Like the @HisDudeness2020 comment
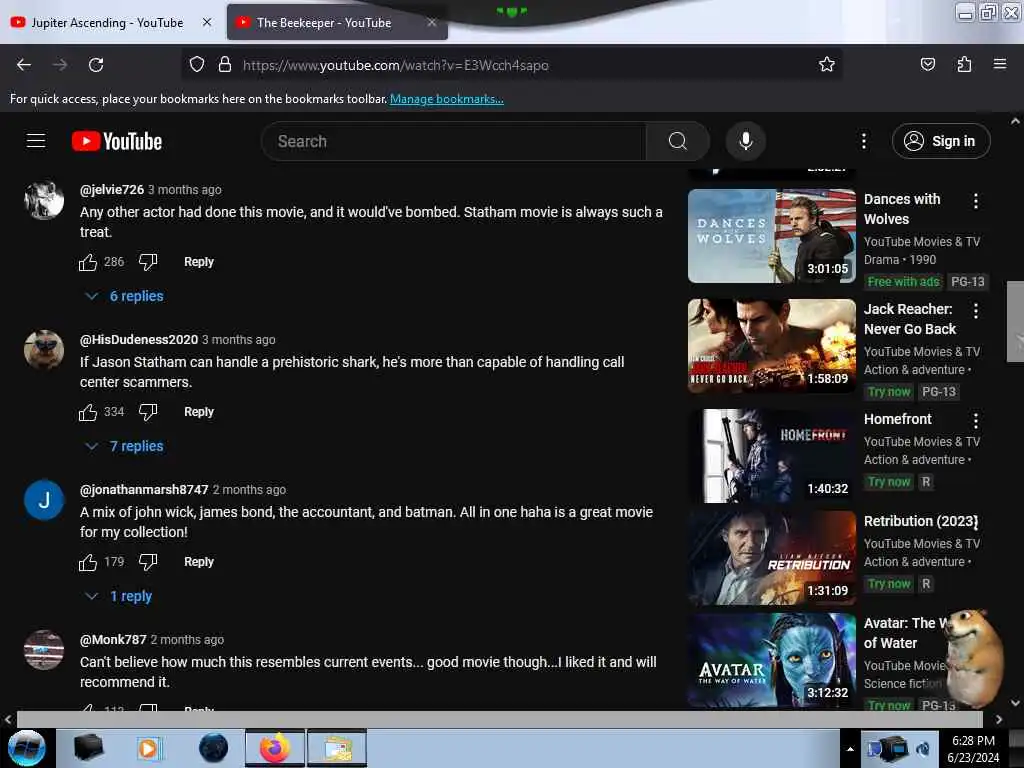The width and height of the screenshot is (1024, 768). coord(88,412)
